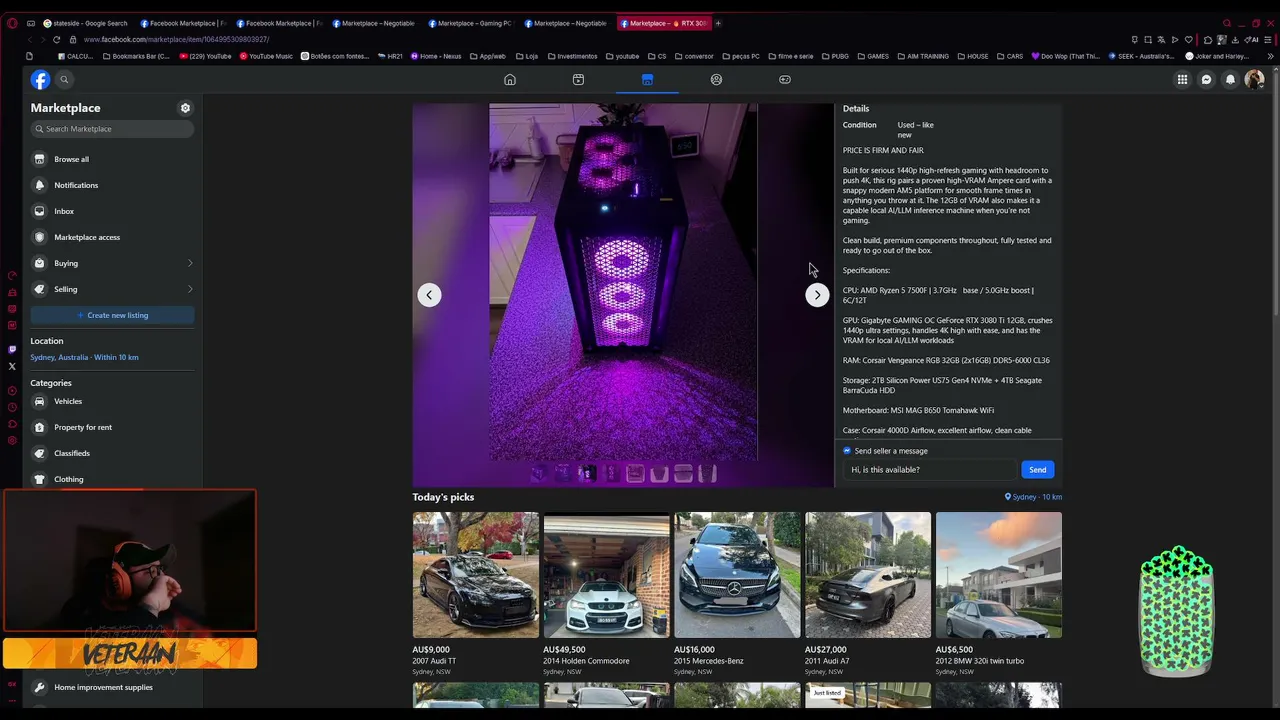
Task: Open the YouTube Music bookmark
Action: click(x=266, y=56)
